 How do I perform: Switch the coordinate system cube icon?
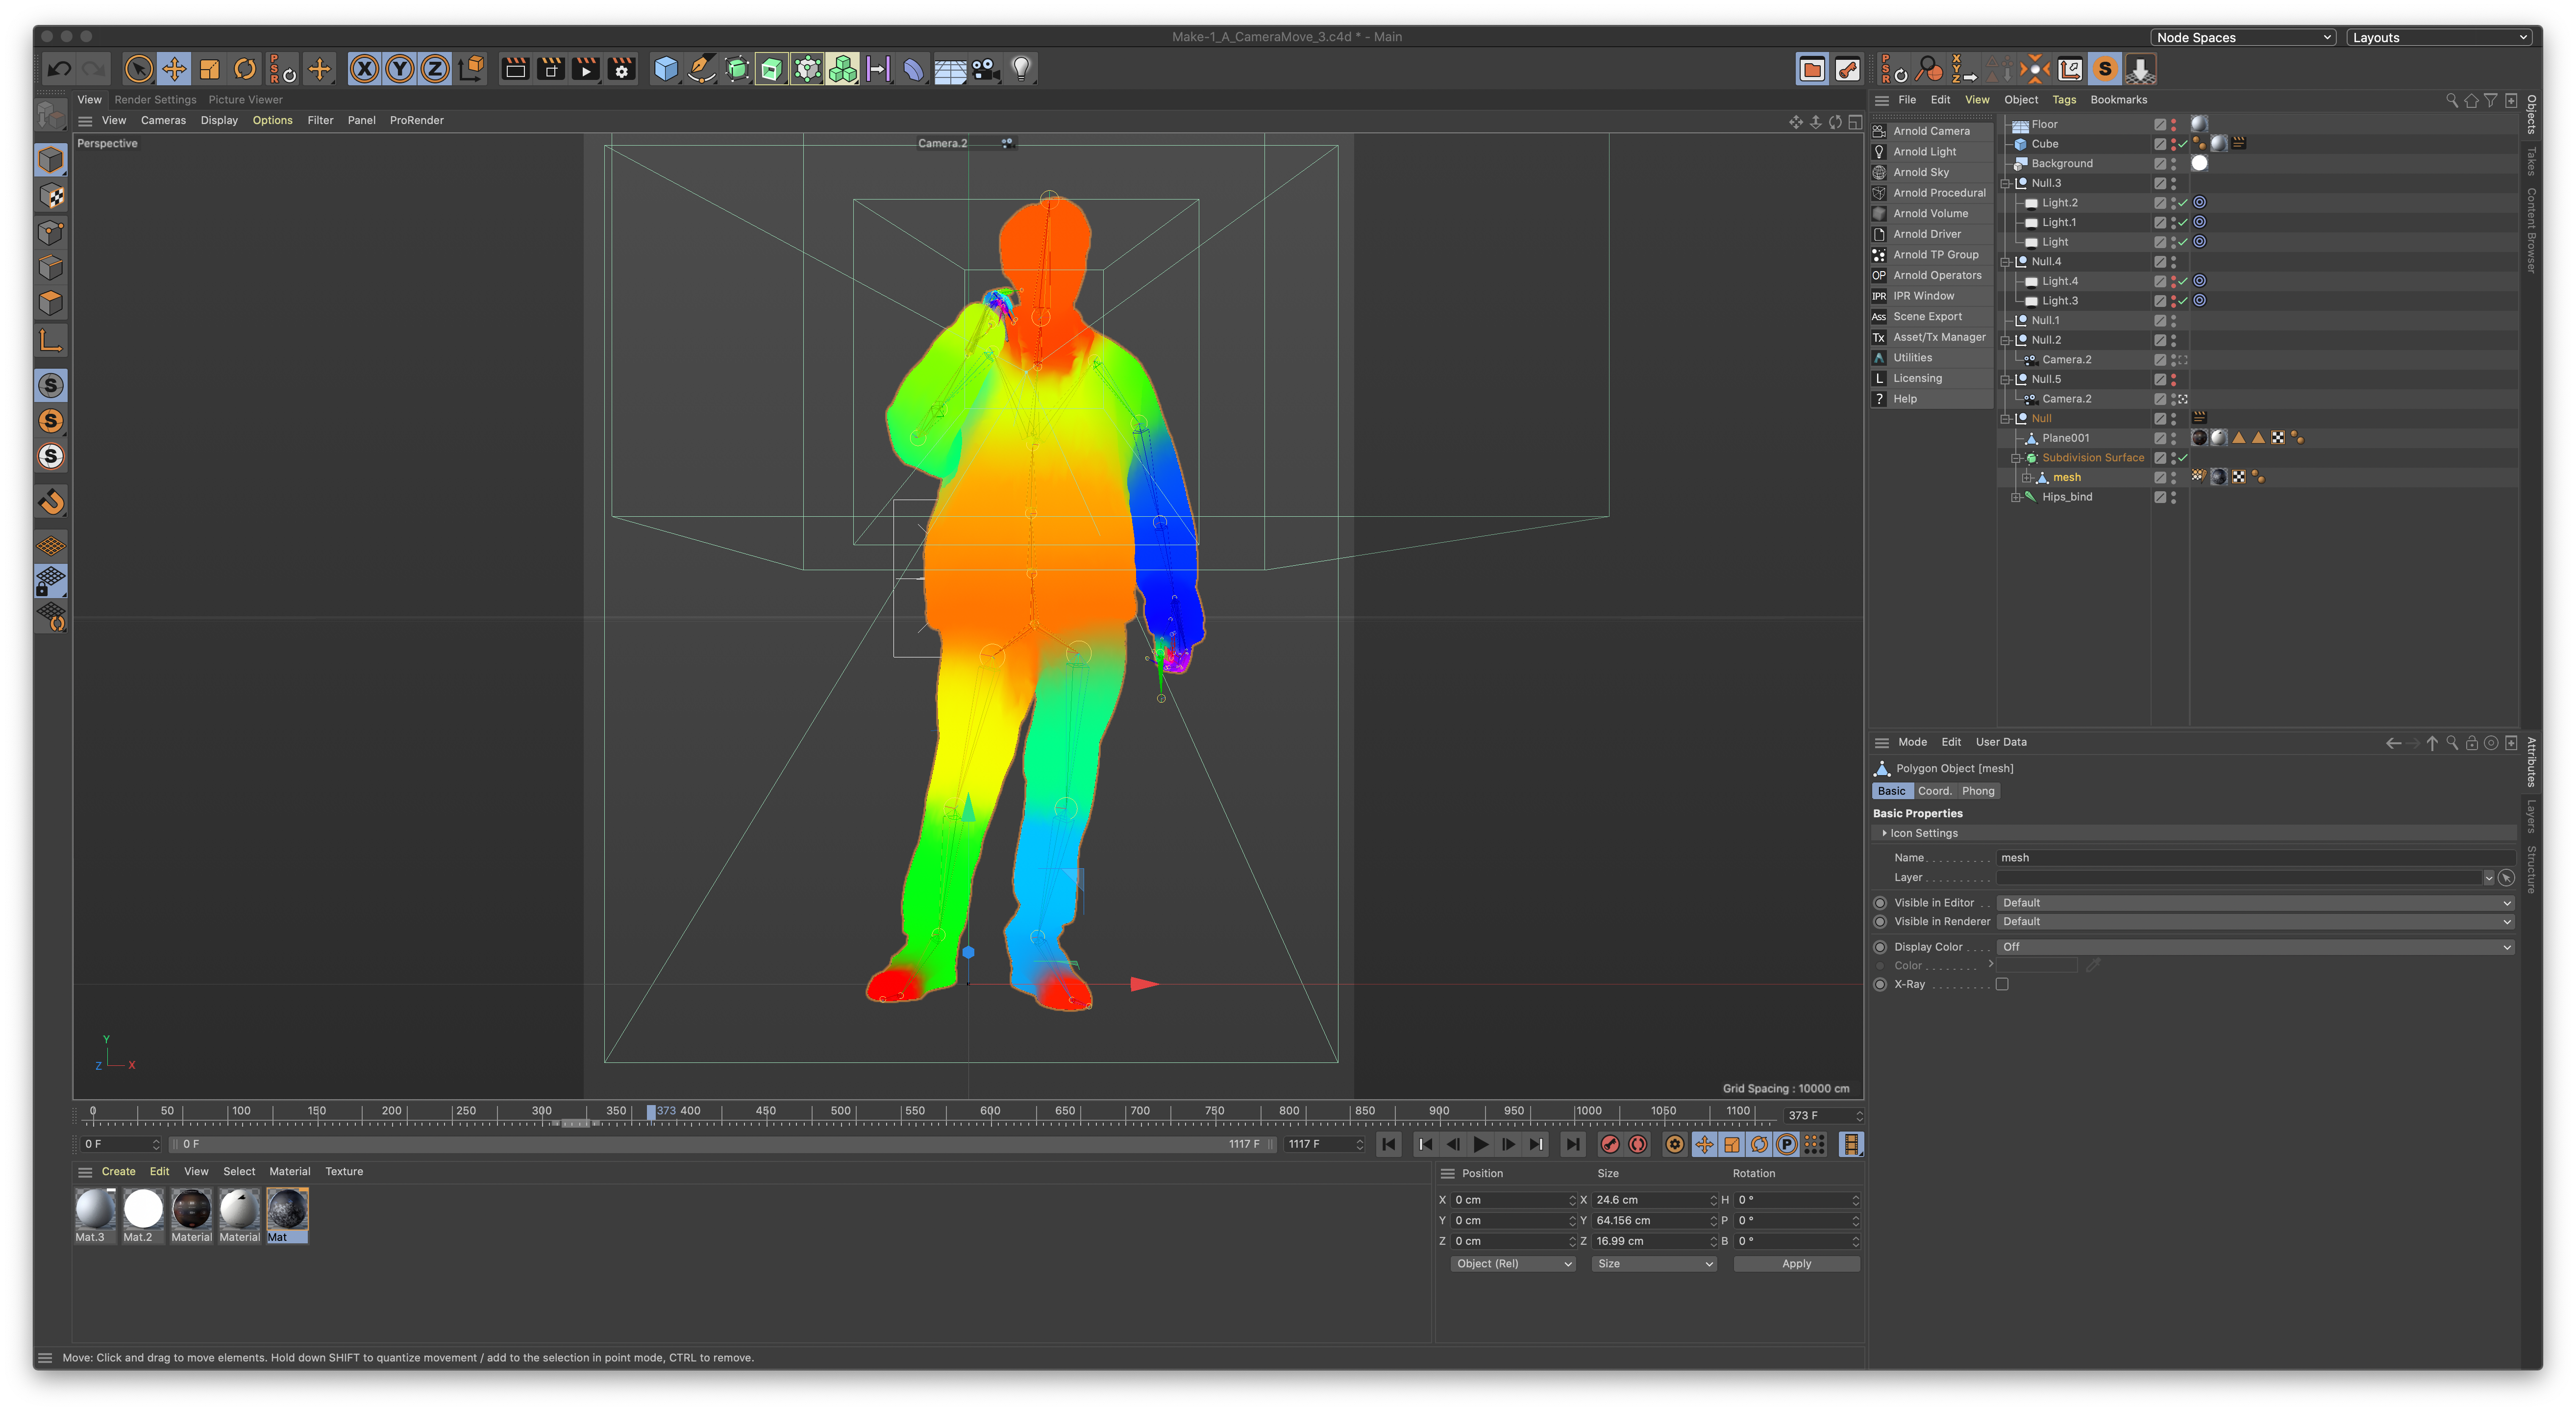pyautogui.click(x=471, y=69)
